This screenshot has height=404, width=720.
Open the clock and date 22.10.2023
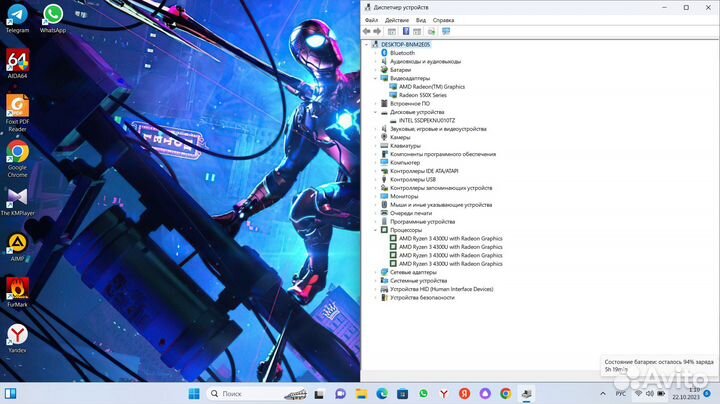(x=686, y=393)
